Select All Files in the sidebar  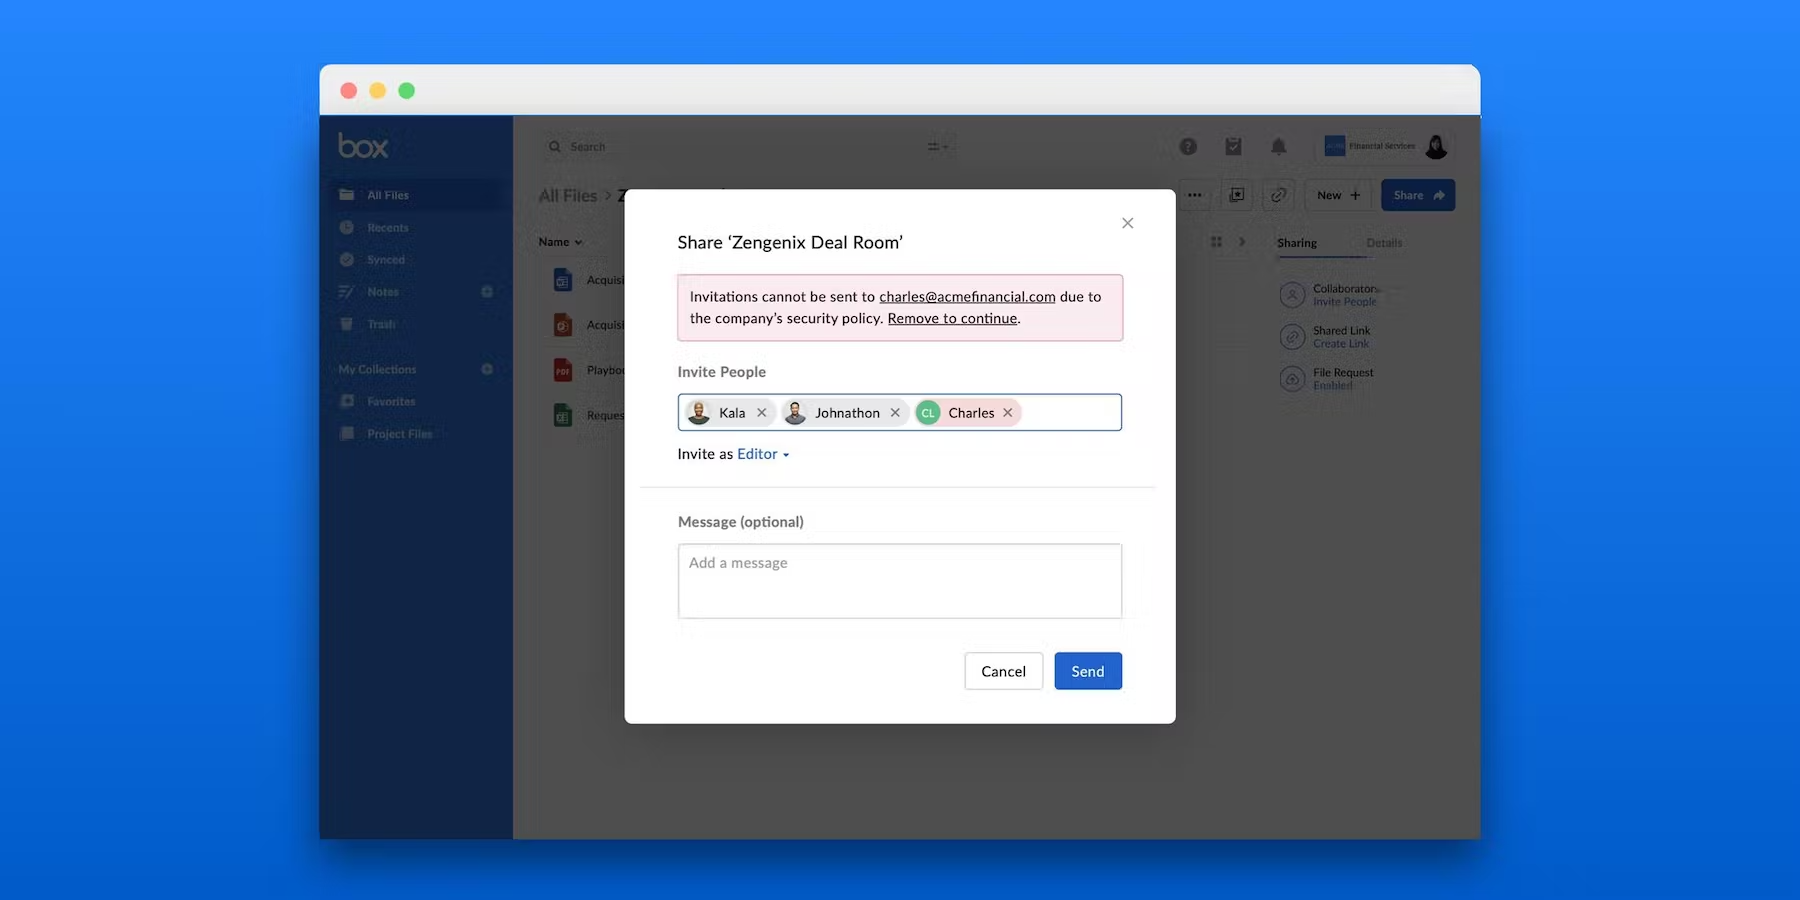point(387,195)
